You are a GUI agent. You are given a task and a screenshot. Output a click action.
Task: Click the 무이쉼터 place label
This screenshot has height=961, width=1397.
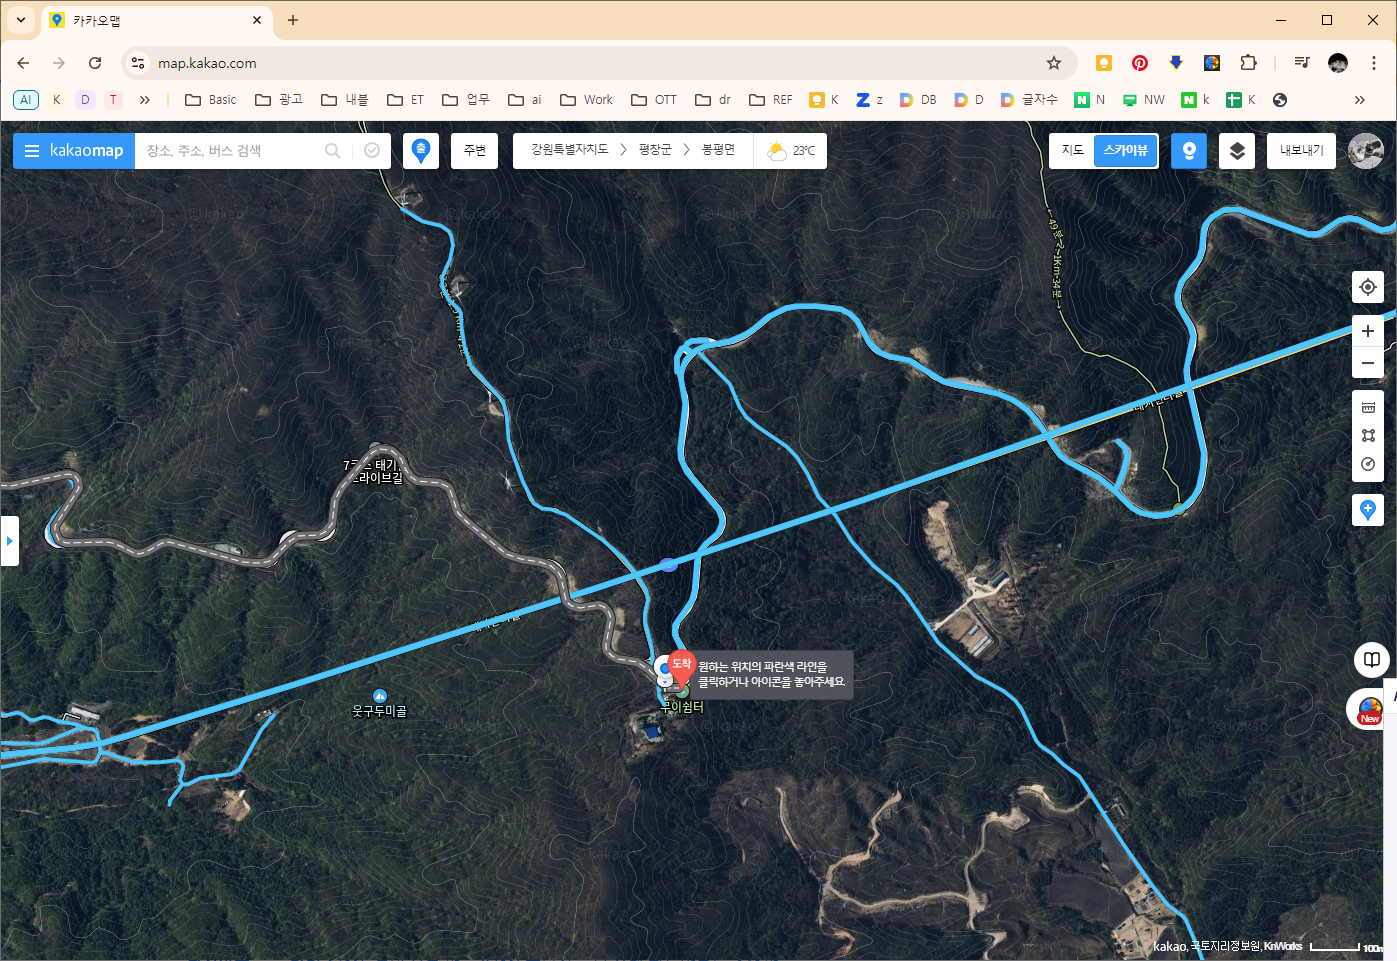[x=682, y=707]
